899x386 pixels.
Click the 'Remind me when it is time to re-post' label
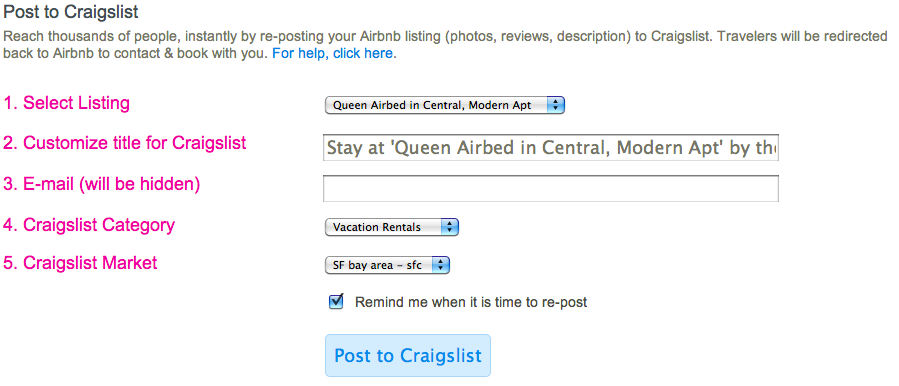pyautogui.click(x=471, y=302)
